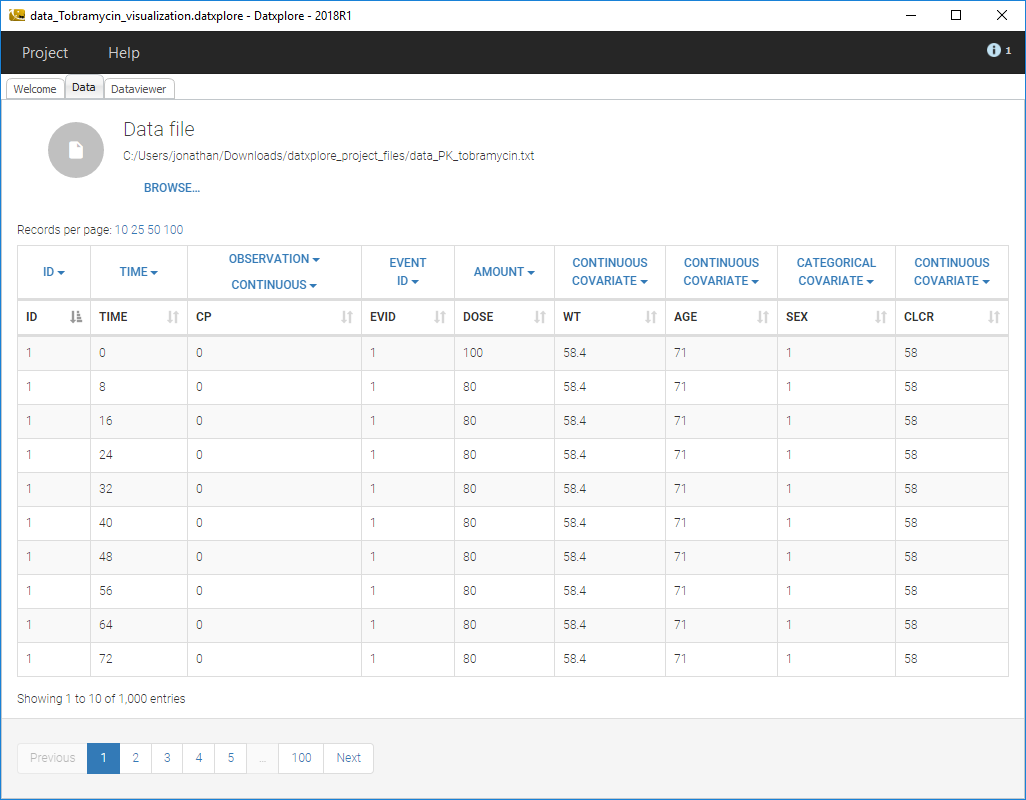Image resolution: width=1026 pixels, height=800 pixels.
Task: Click the Previous page button
Action: click(x=52, y=758)
